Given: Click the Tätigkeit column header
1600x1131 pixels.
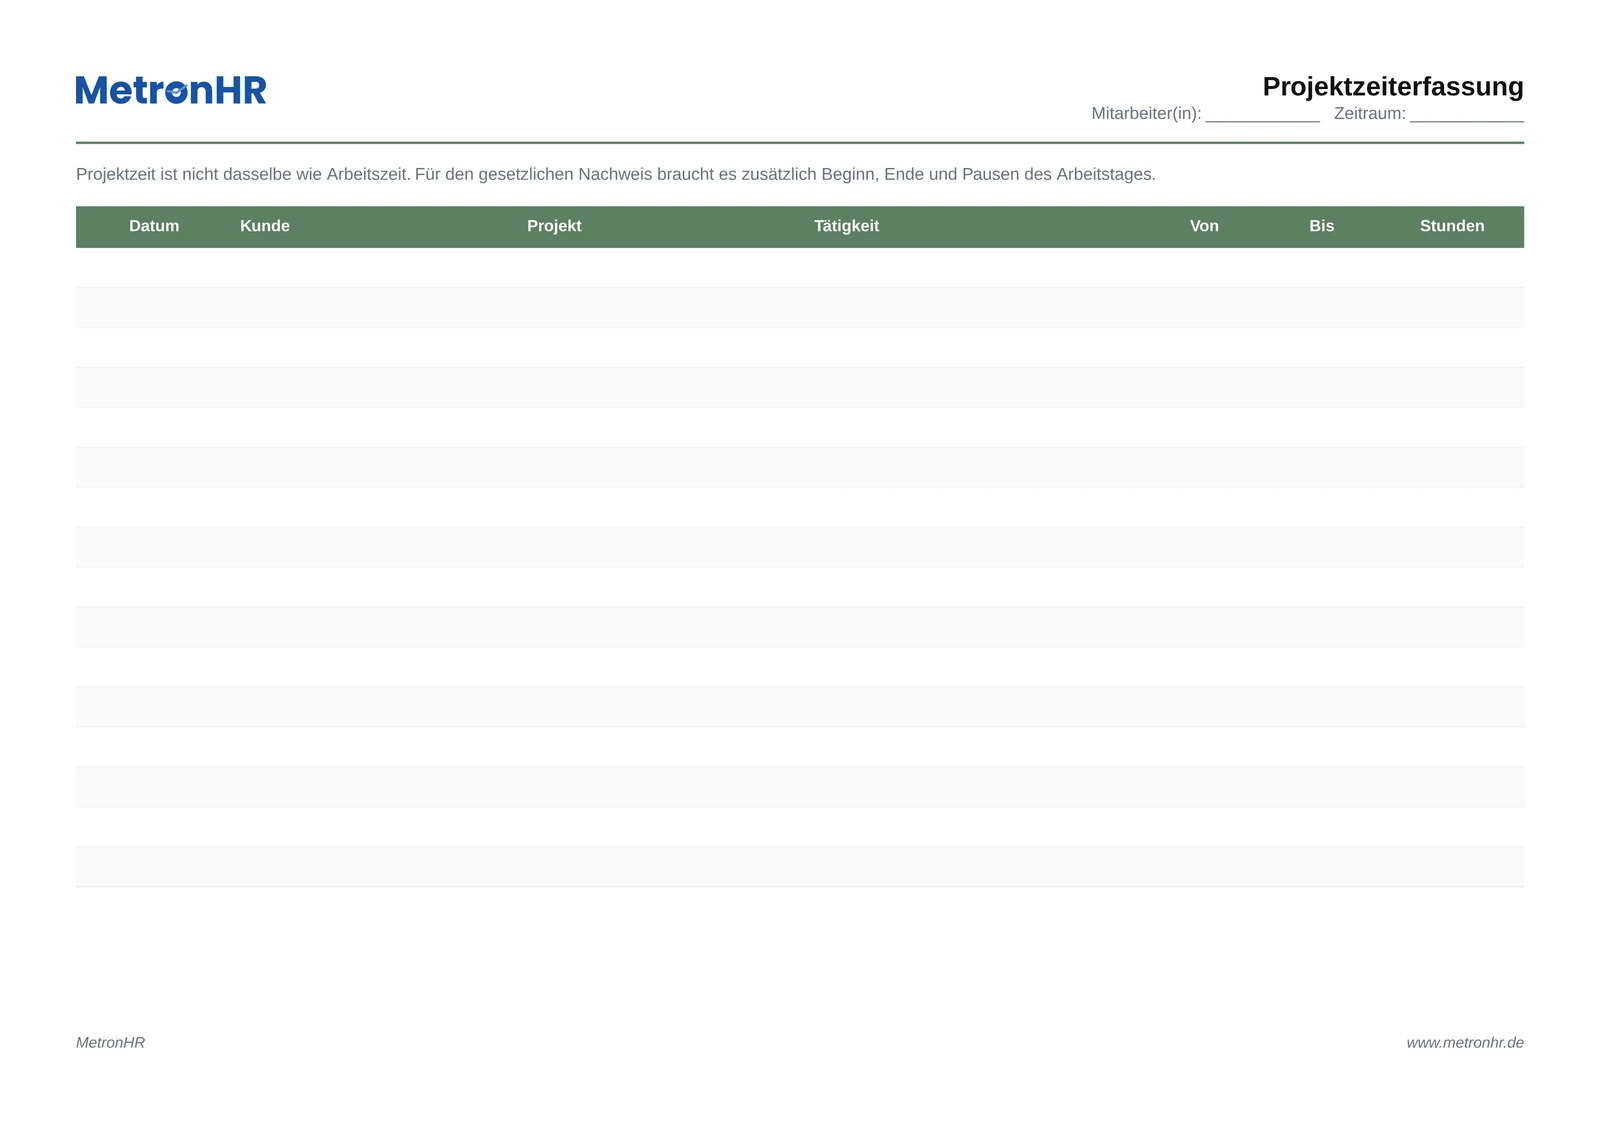Looking at the screenshot, I should (x=846, y=226).
